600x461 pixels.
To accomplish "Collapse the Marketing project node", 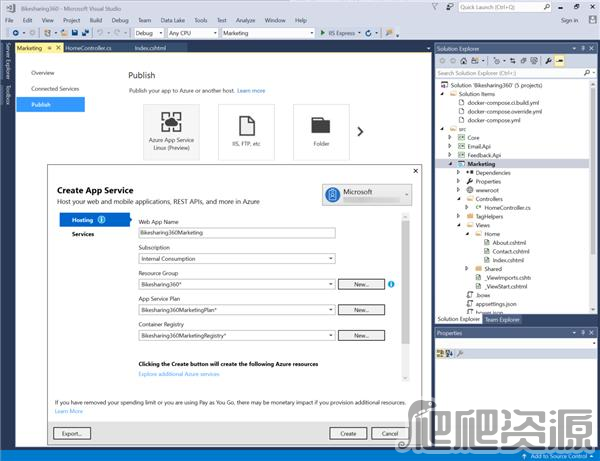I will pos(450,163).
